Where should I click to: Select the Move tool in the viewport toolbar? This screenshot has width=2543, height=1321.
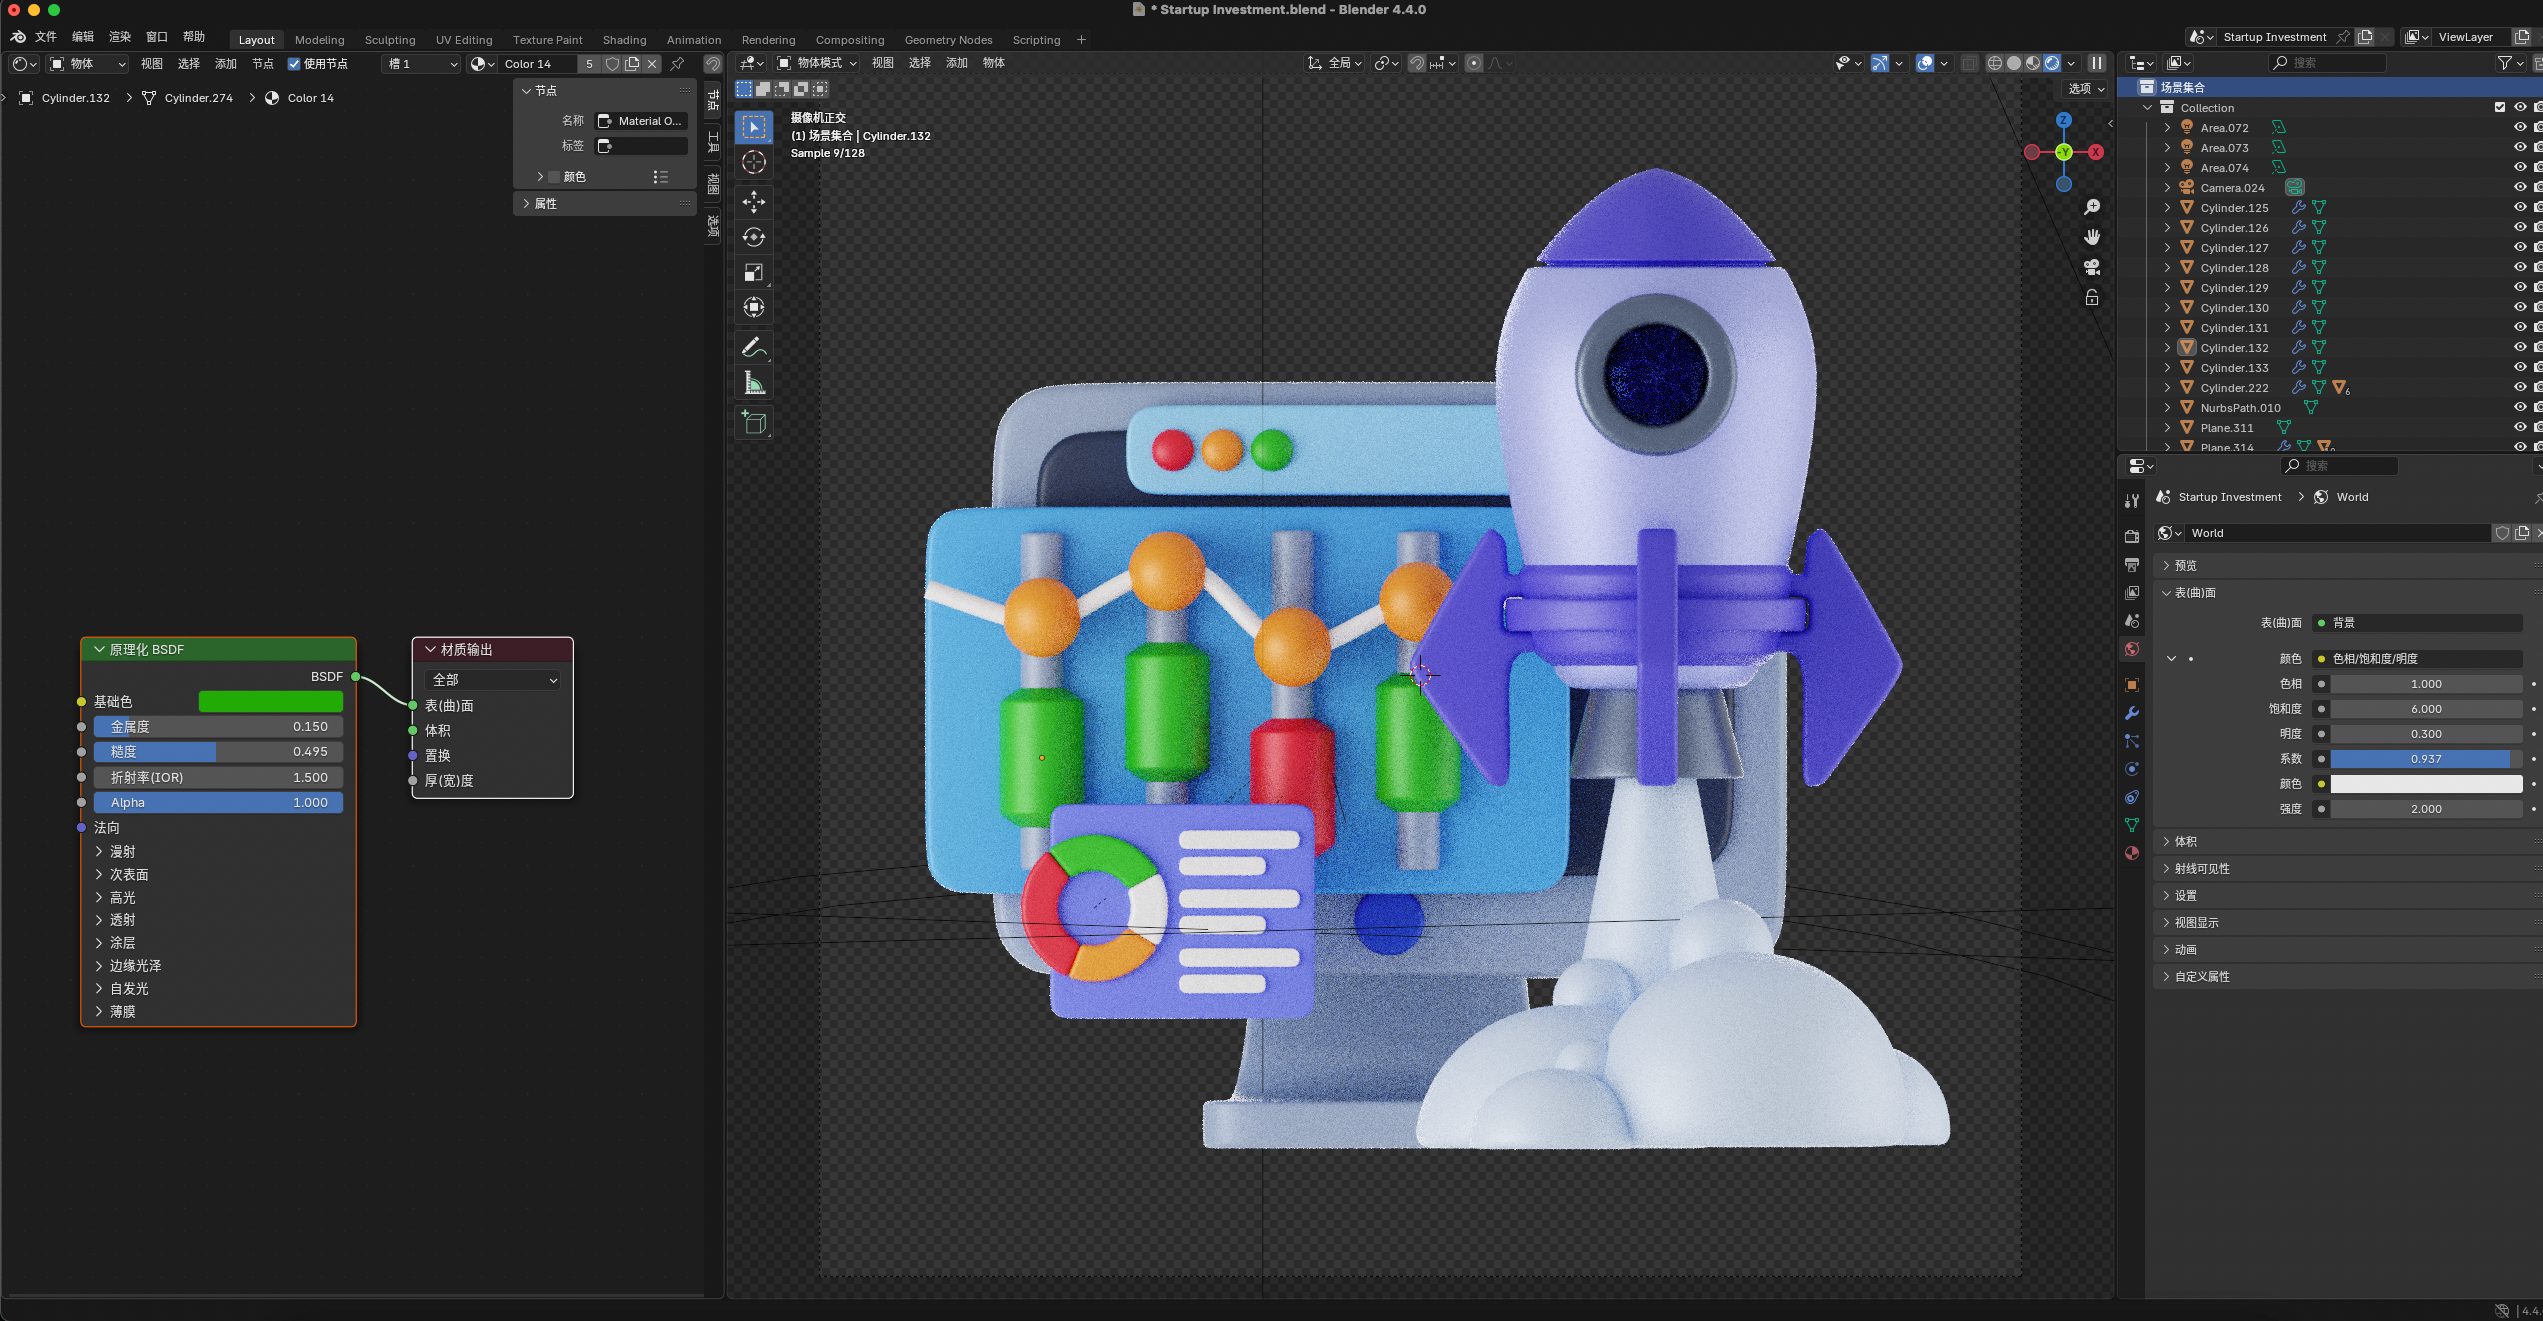click(x=753, y=202)
